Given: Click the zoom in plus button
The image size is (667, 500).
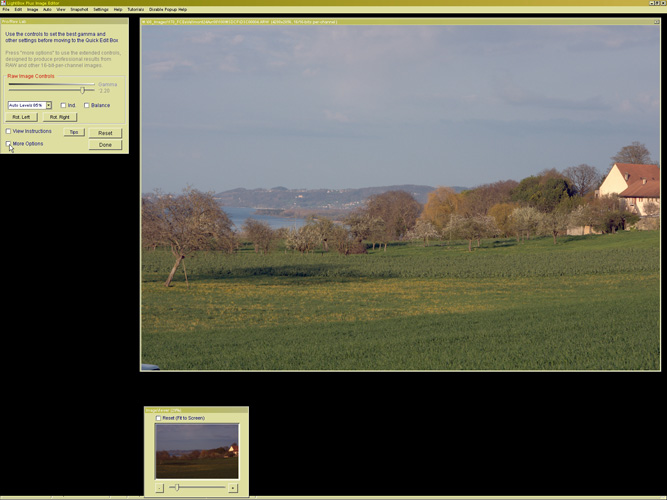Looking at the screenshot, I should tap(233, 488).
